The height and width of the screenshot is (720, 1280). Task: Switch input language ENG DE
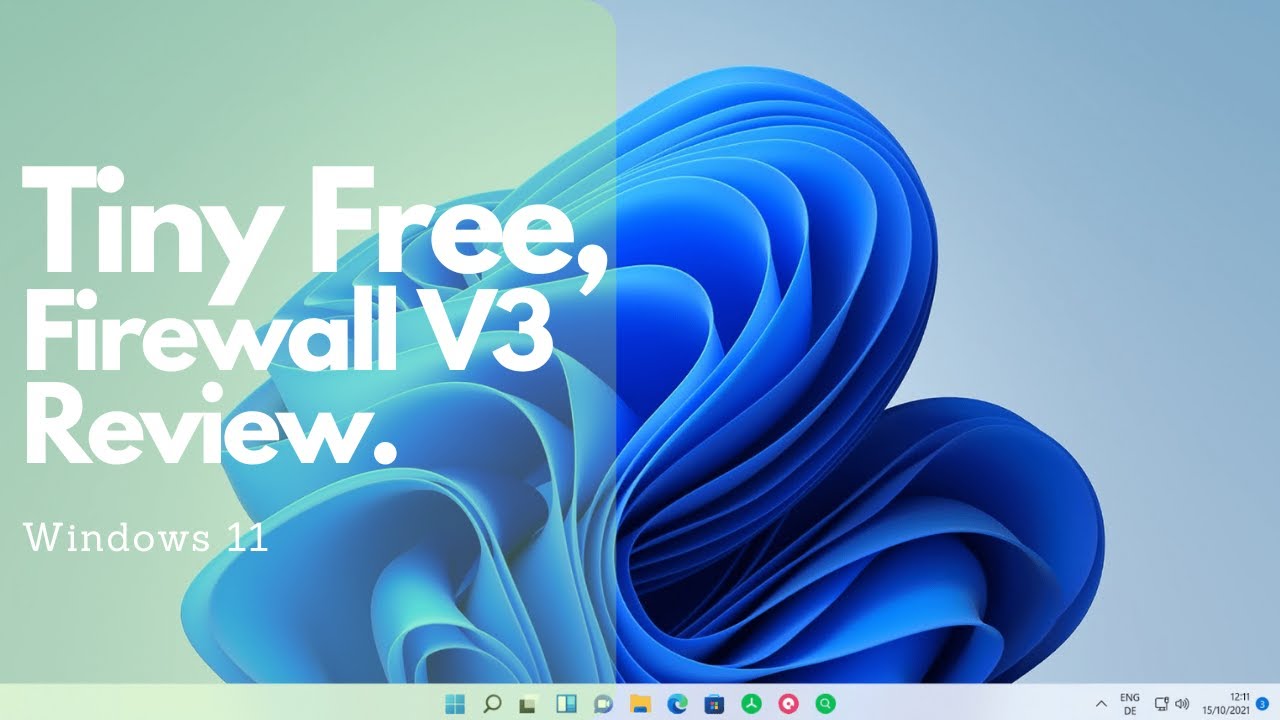[x=1130, y=704]
